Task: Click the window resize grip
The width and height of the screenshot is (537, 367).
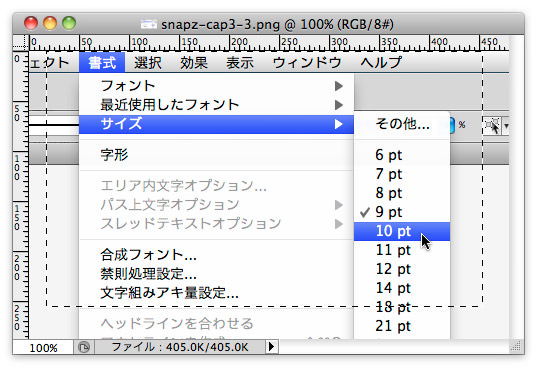Action: pyautogui.click(x=516, y=346)
